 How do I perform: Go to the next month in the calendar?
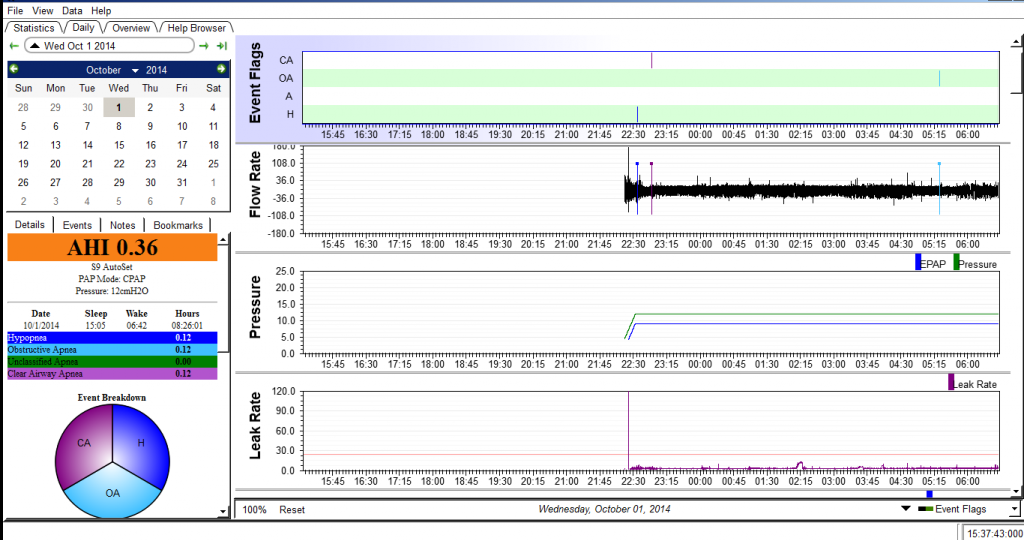tap(220, 70)
